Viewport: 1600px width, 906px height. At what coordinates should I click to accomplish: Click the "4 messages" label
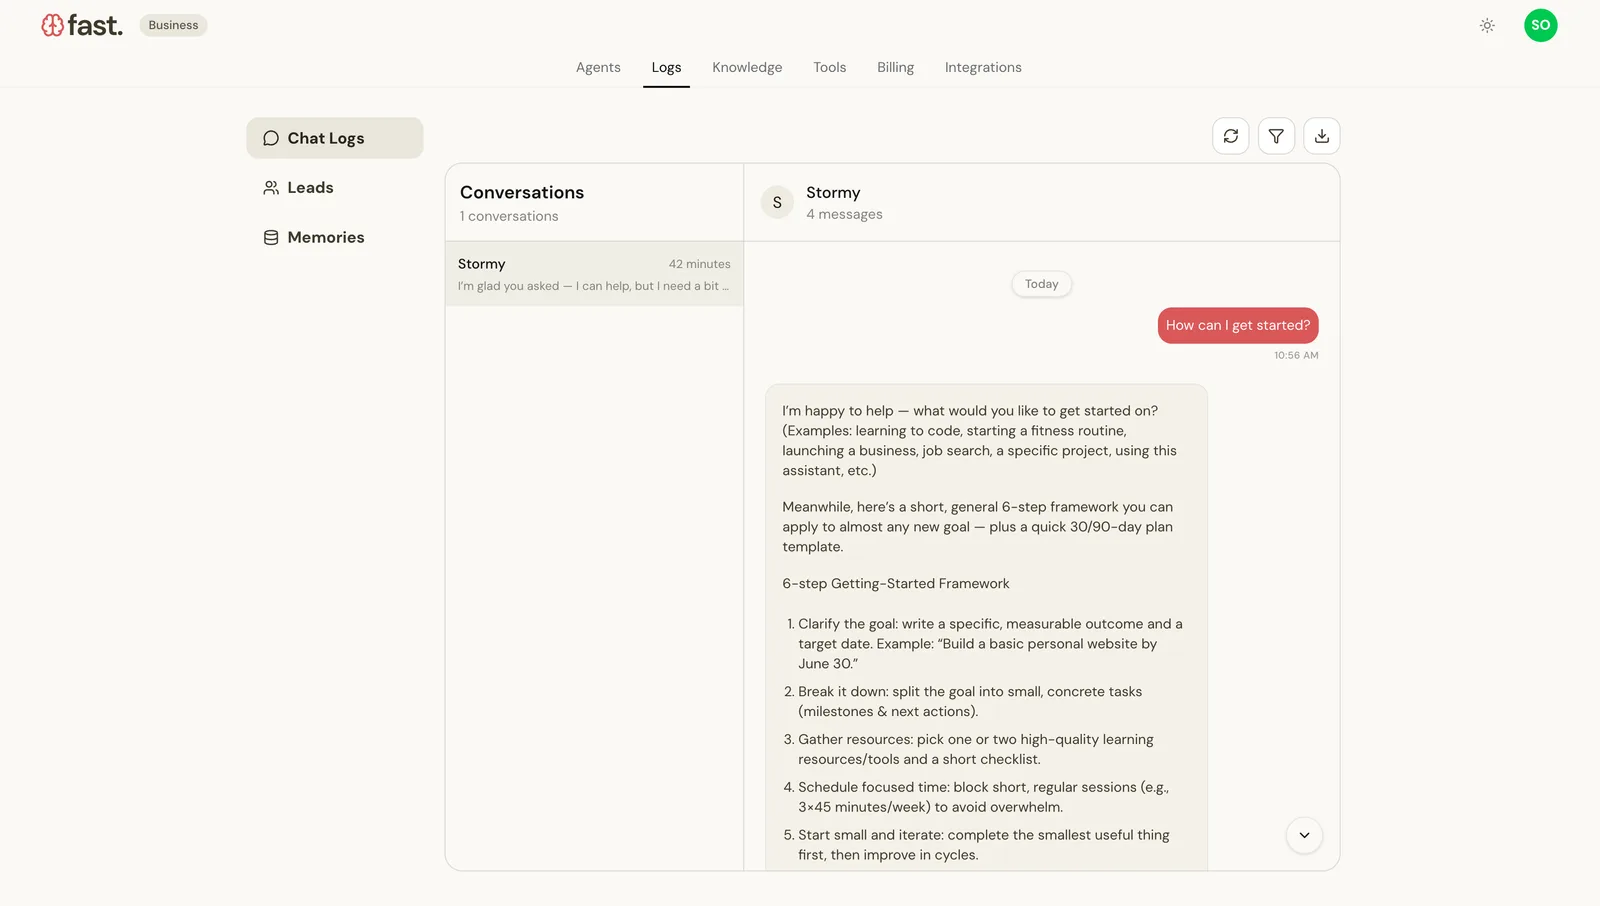click(x=844, y=214)
